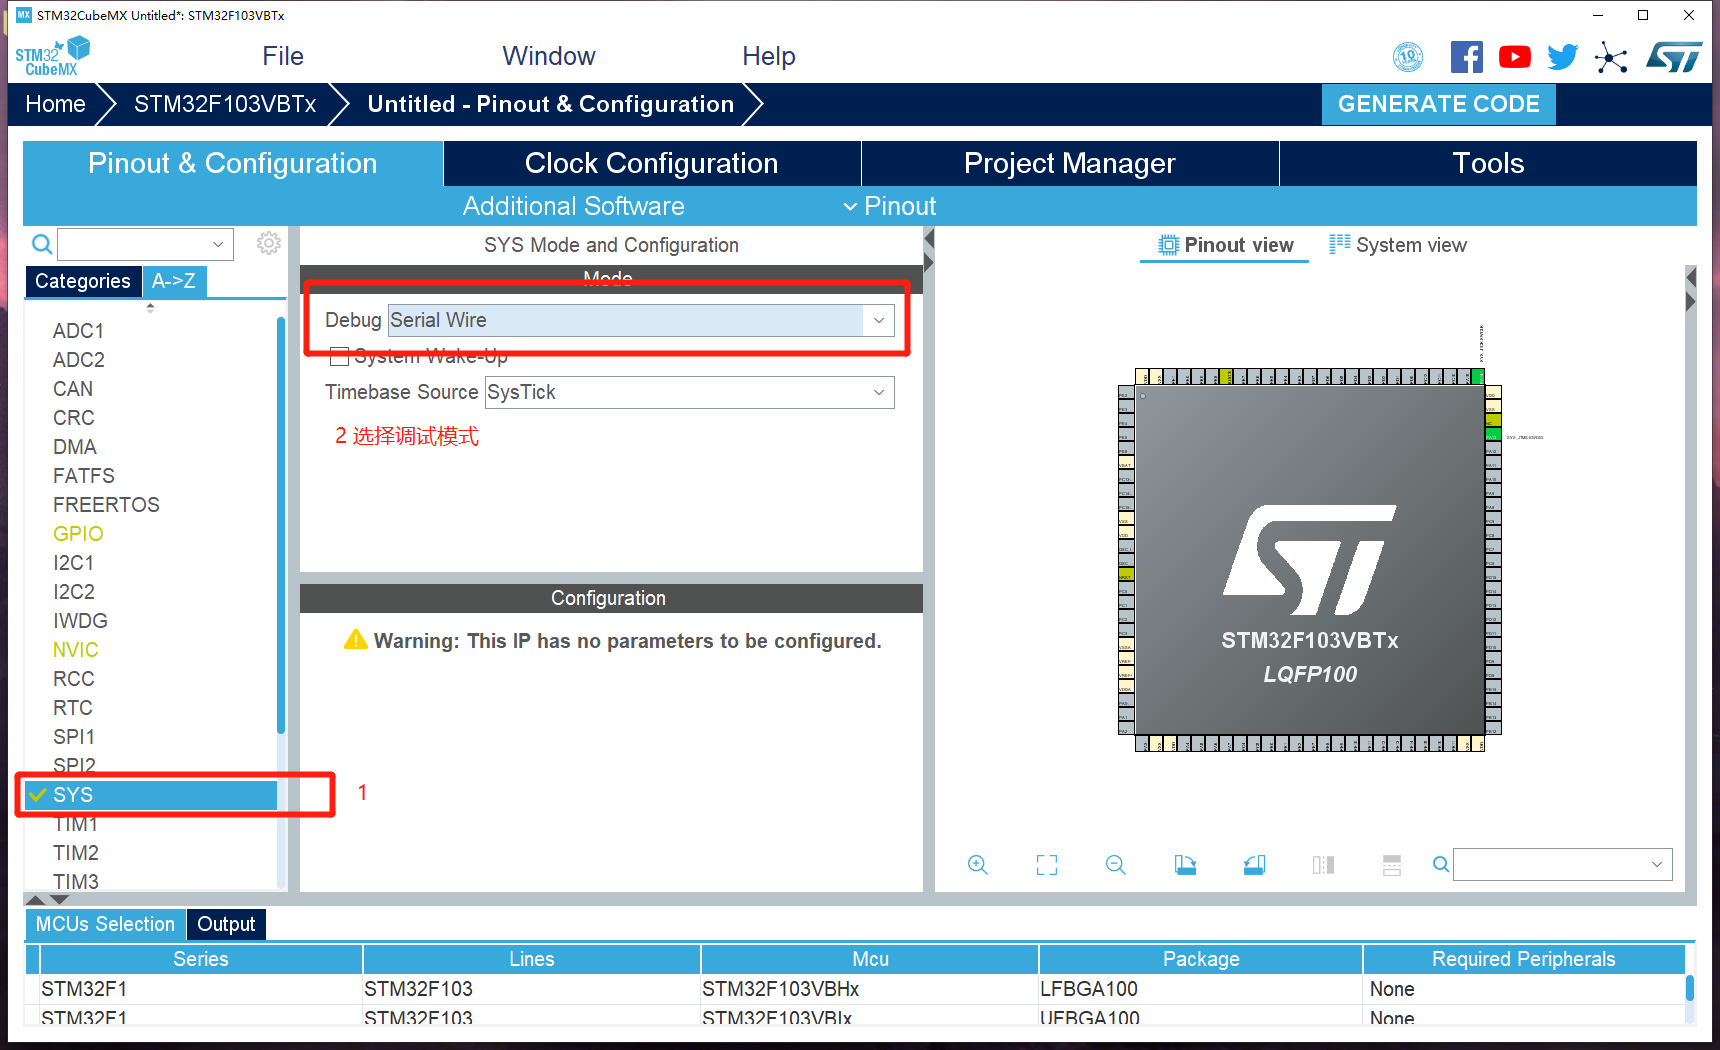Screen dimensions: 1720x1050
Task: Open the Window menu
Action: pyautogui.click(x=549, y=56)
